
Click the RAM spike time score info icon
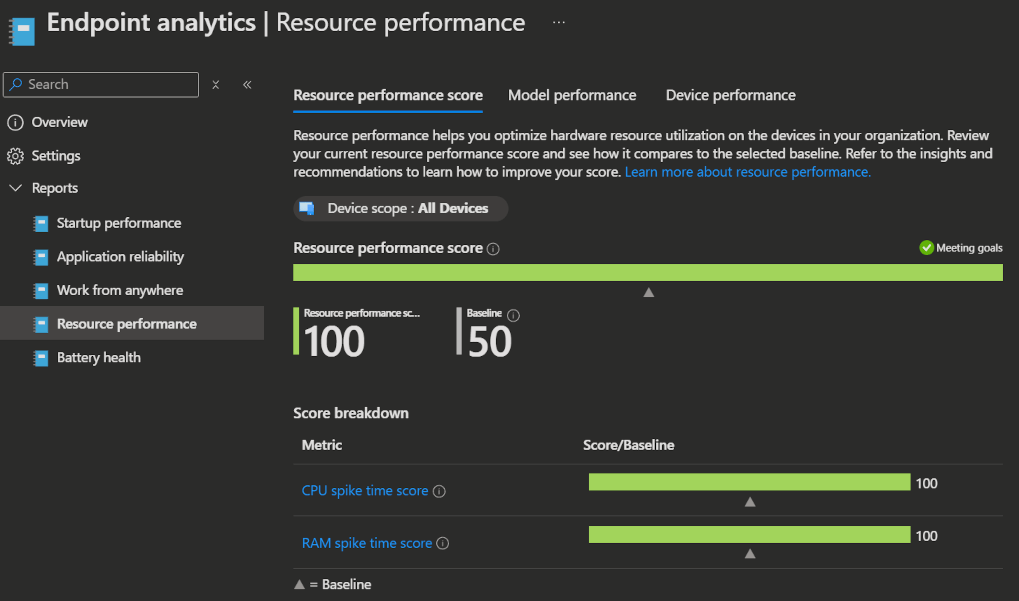click(443, 544)
